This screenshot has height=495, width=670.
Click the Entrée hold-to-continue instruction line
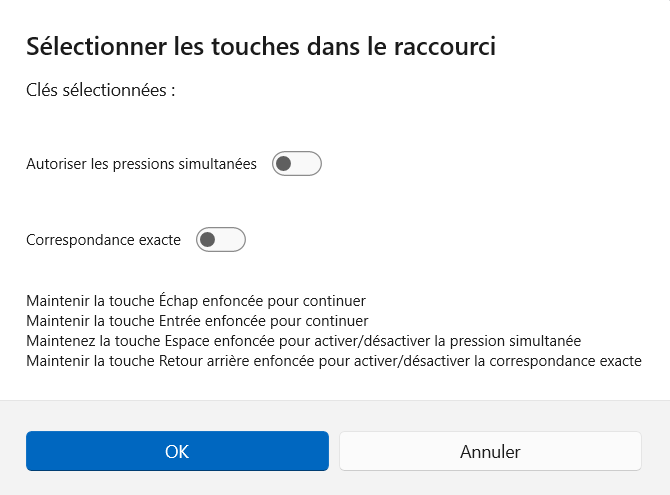pos(198,321)
